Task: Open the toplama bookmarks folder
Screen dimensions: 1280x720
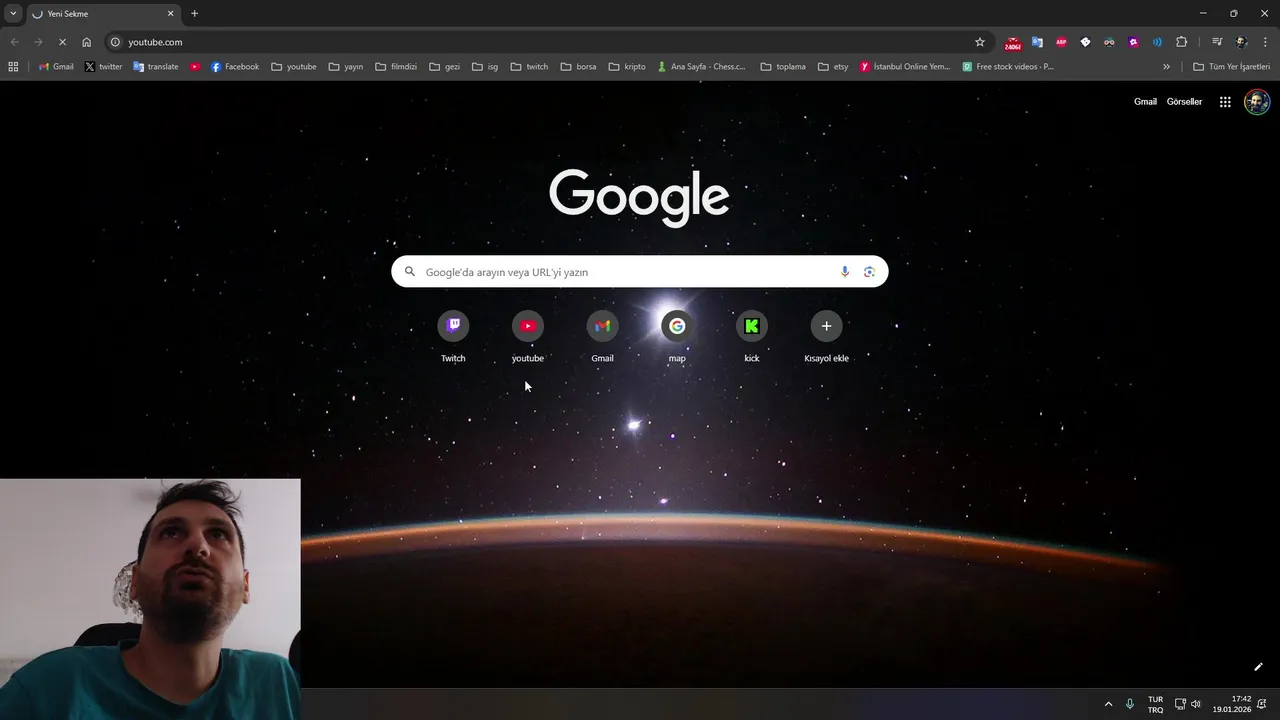Action: [783, 67]
